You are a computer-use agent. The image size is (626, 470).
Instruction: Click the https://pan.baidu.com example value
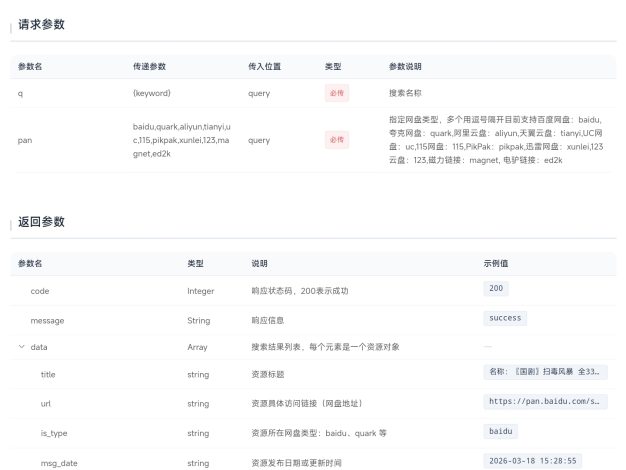click(545, 401)
